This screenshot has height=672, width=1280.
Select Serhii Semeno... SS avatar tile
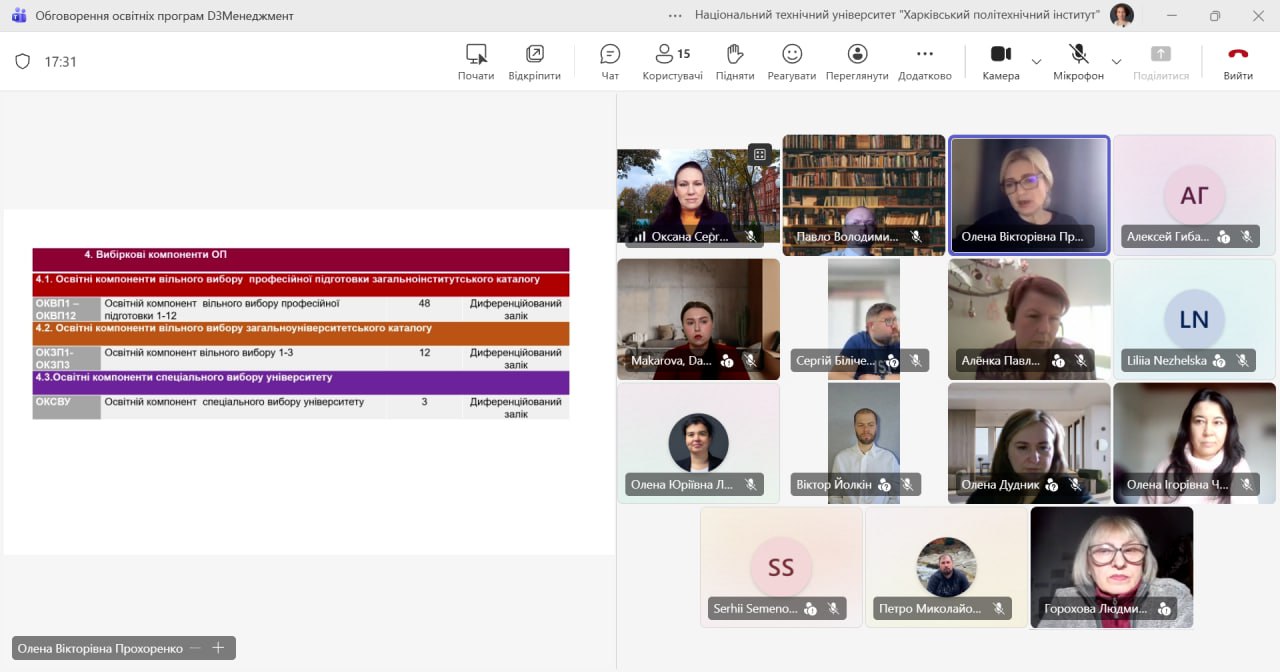click(x=781, y=567)
